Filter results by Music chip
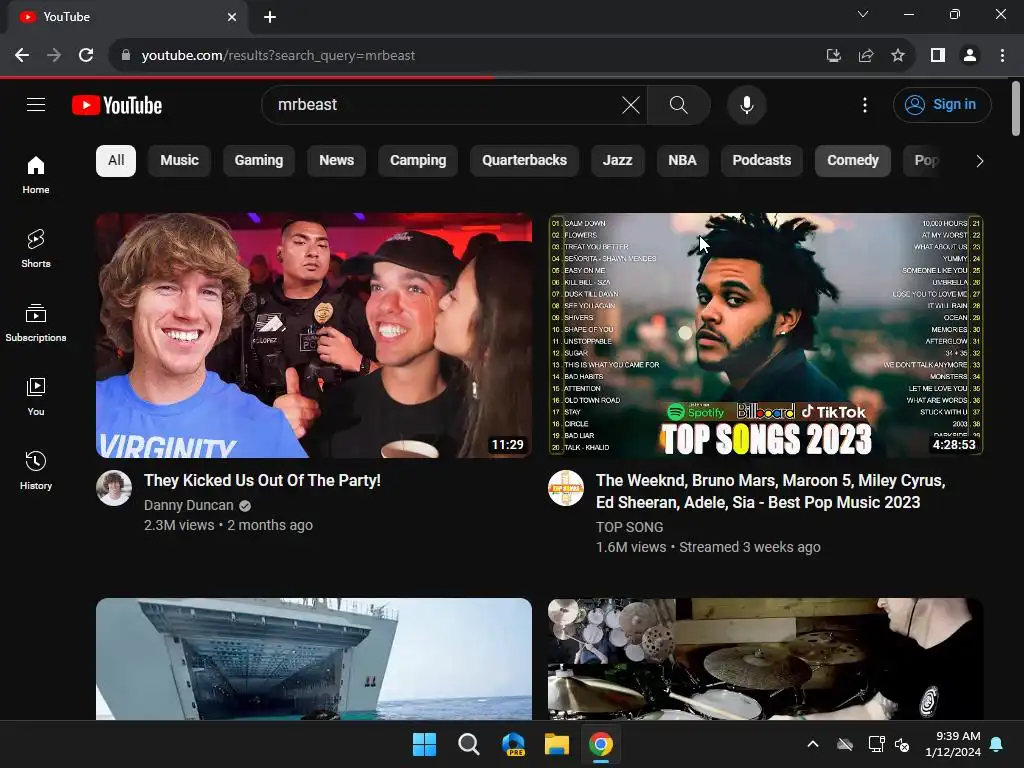1024x768 pixels. click(x=180, y=161)
